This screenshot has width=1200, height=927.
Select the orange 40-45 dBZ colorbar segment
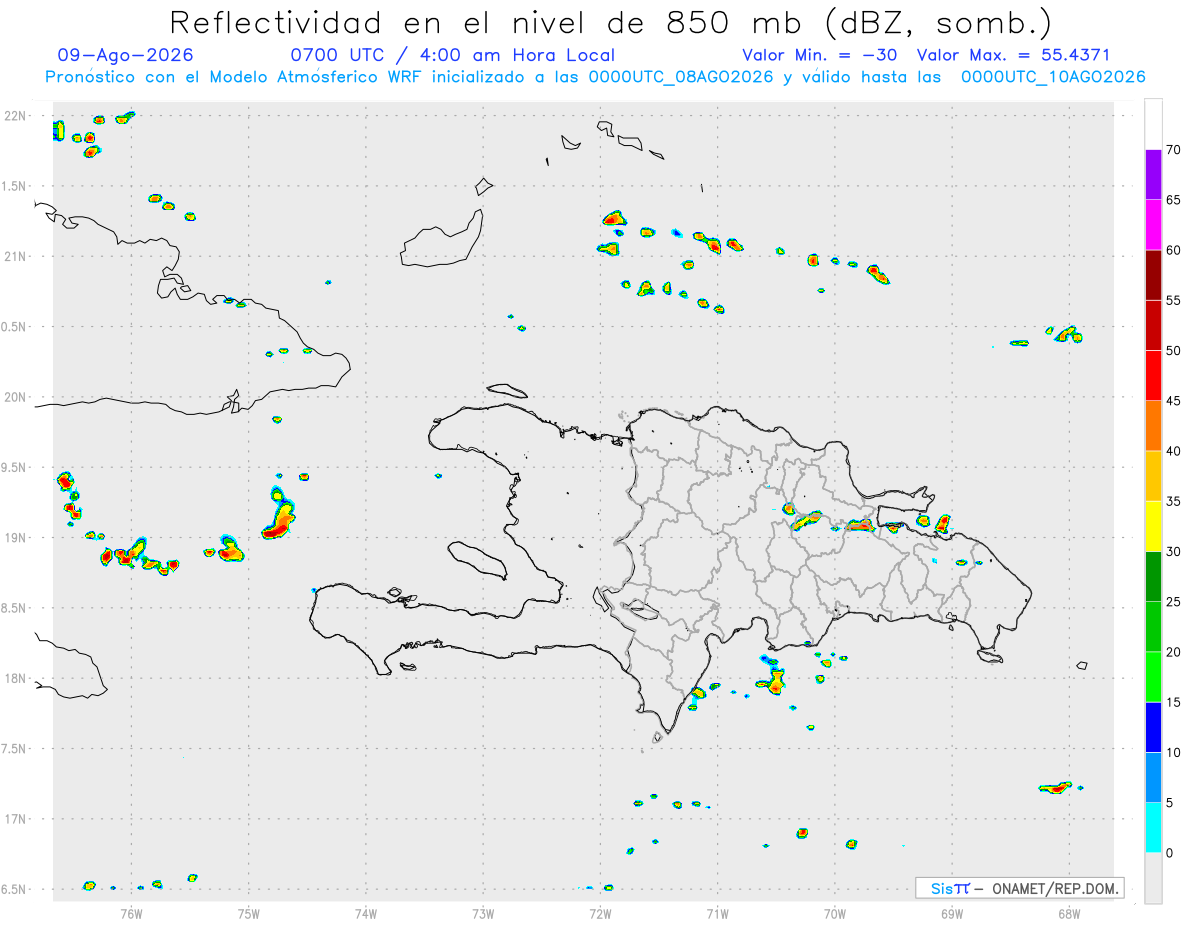tap(1153, 426)
